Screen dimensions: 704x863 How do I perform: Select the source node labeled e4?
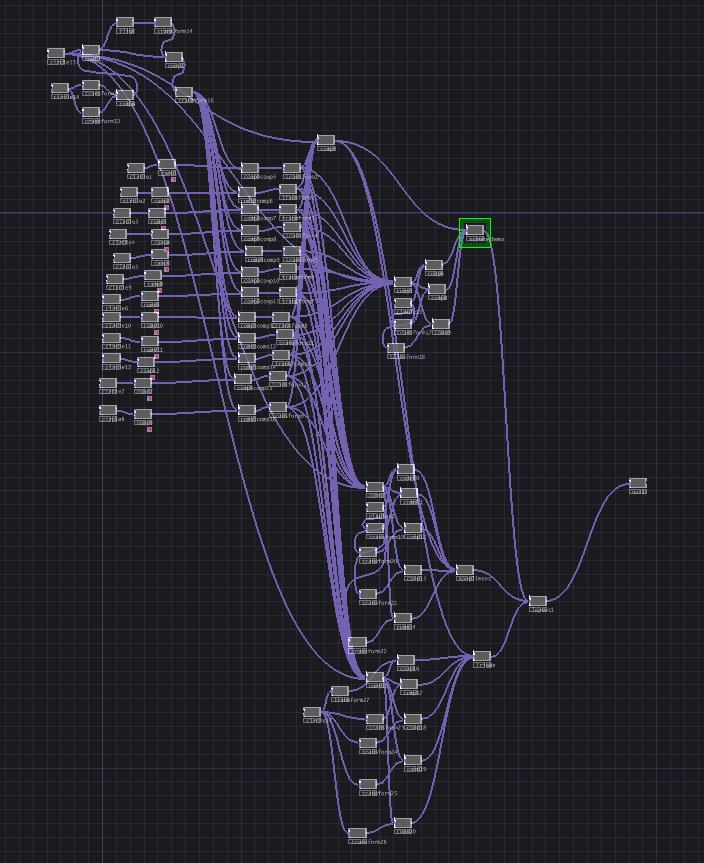[118, 233]
